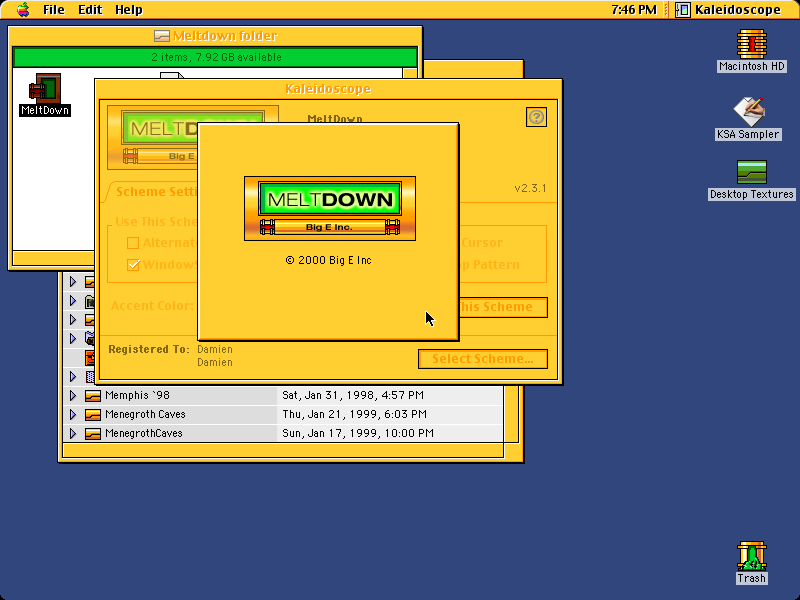This screenshot has width=800, height=600.
Task: Click the date 'Sat, Jan 31, 1998, 4:57 PM'
Action: pos(353,395)
